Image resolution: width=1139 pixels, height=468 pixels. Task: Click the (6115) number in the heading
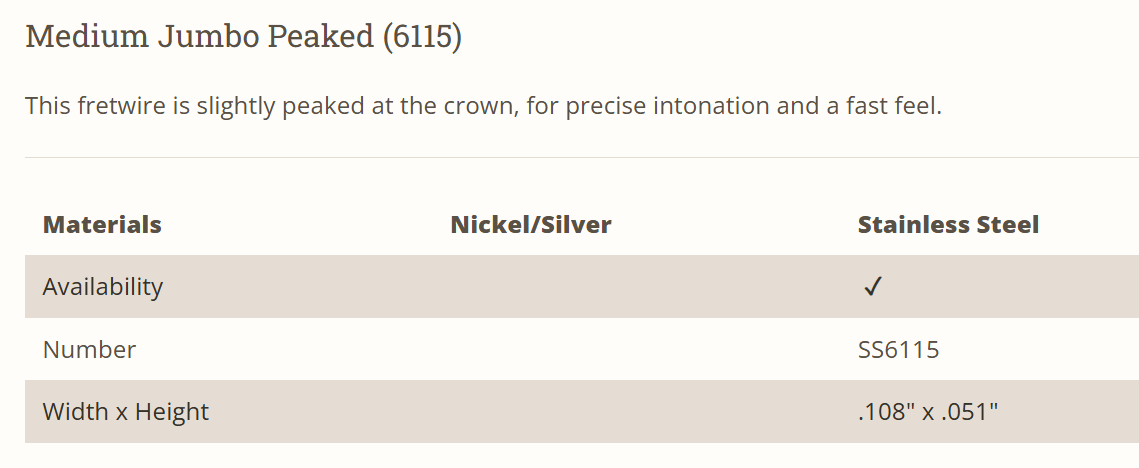coord(421,37)
